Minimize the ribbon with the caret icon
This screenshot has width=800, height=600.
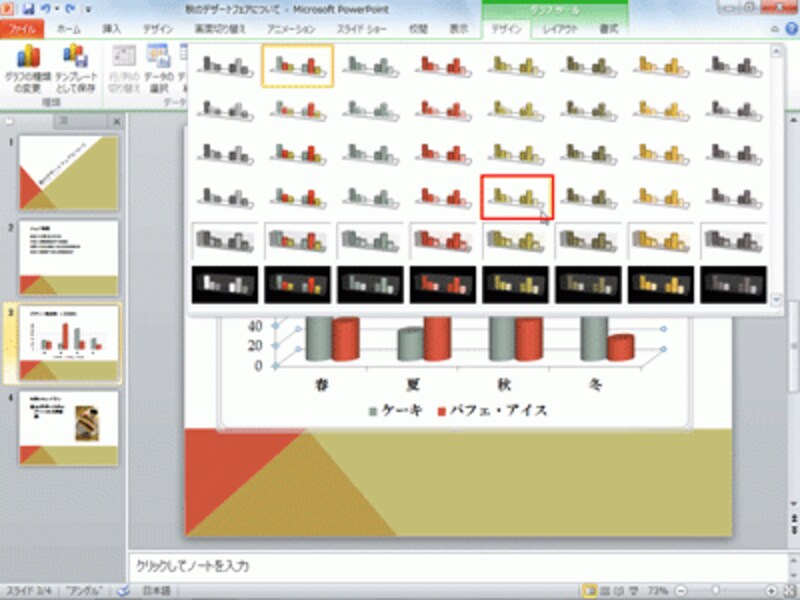774,30
